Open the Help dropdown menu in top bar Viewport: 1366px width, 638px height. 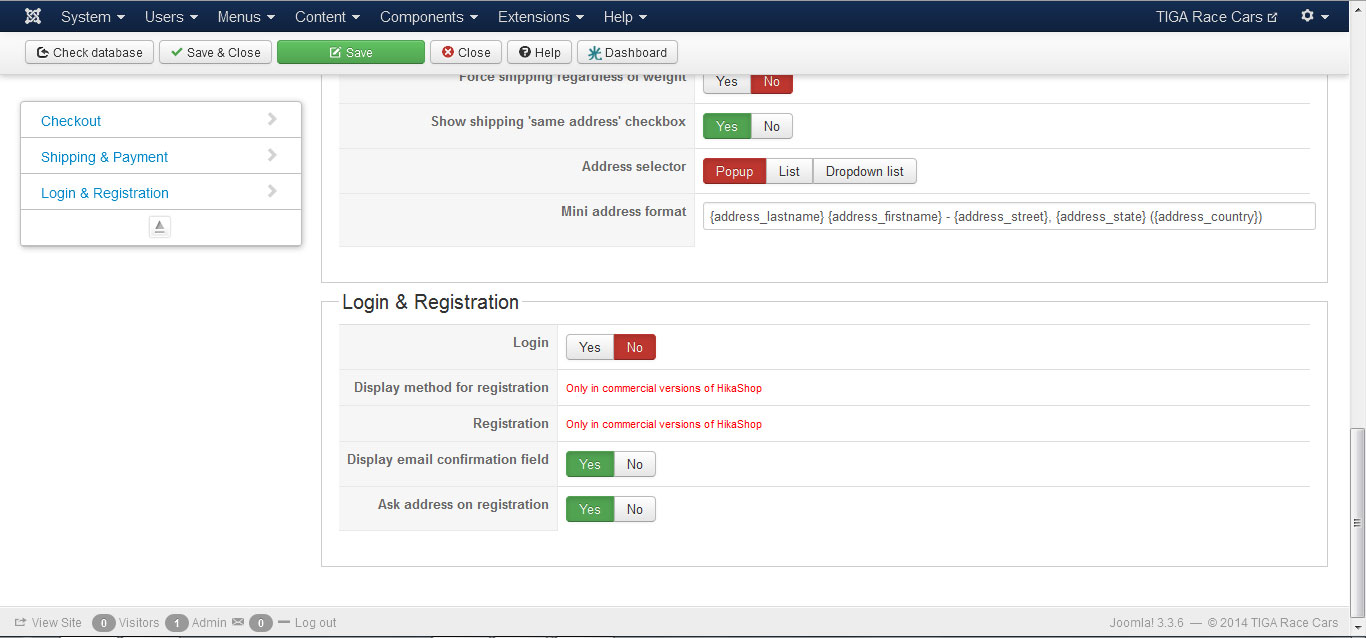(625, 16)
